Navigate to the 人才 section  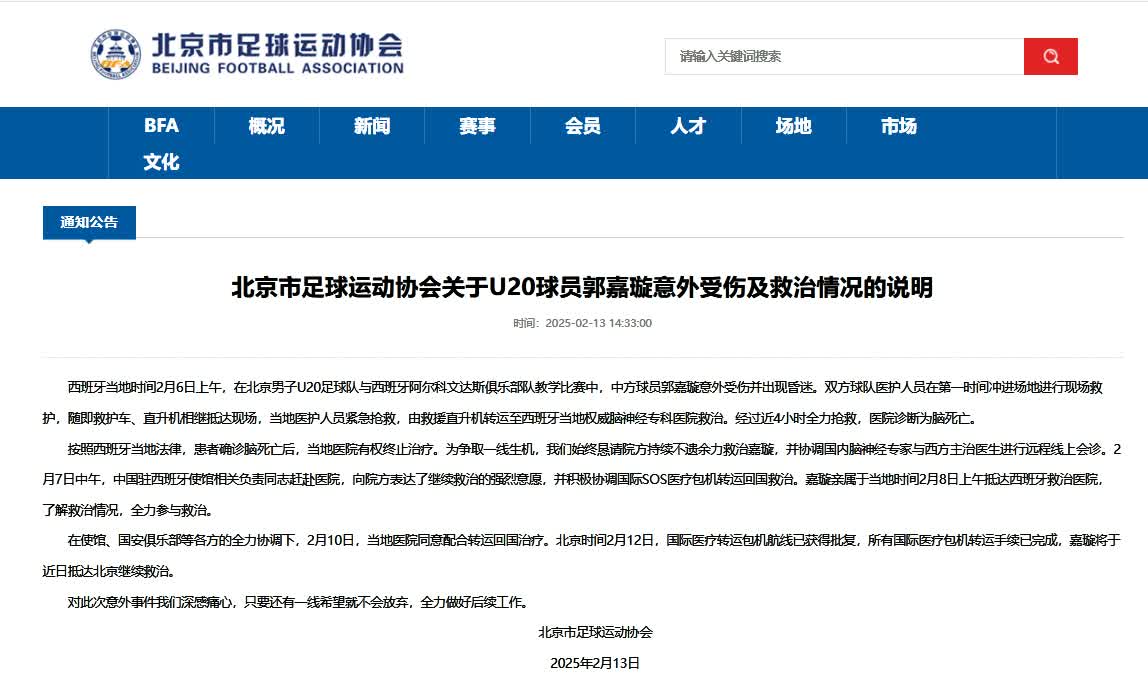pos(688,126)
